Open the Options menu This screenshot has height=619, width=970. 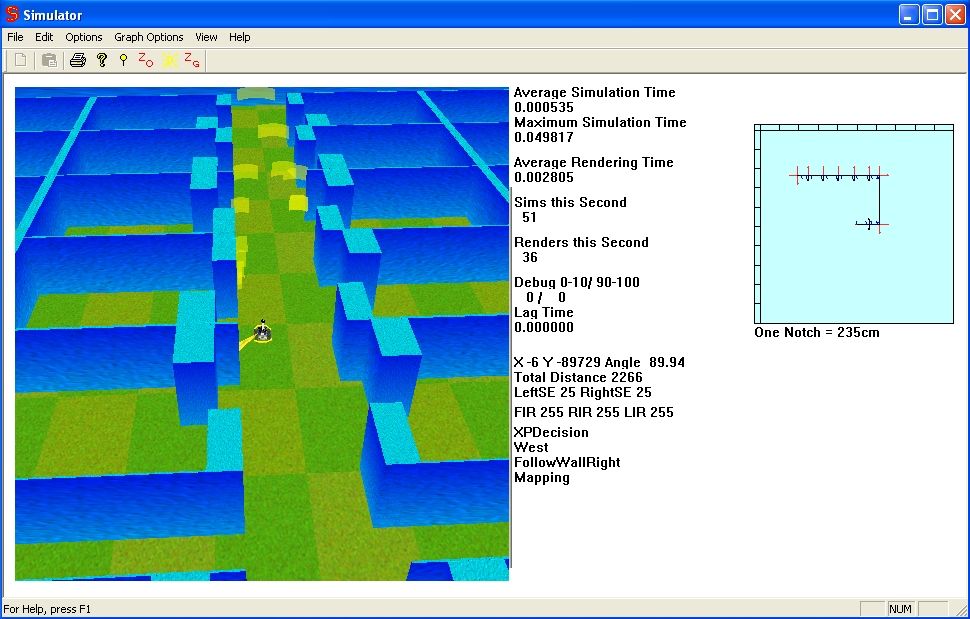[x=84, y=37]
